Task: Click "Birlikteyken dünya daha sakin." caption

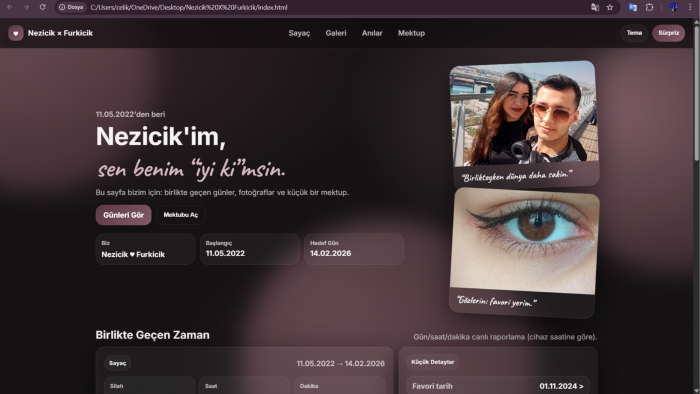Action: pyautogui.click(x=517, y=176)
